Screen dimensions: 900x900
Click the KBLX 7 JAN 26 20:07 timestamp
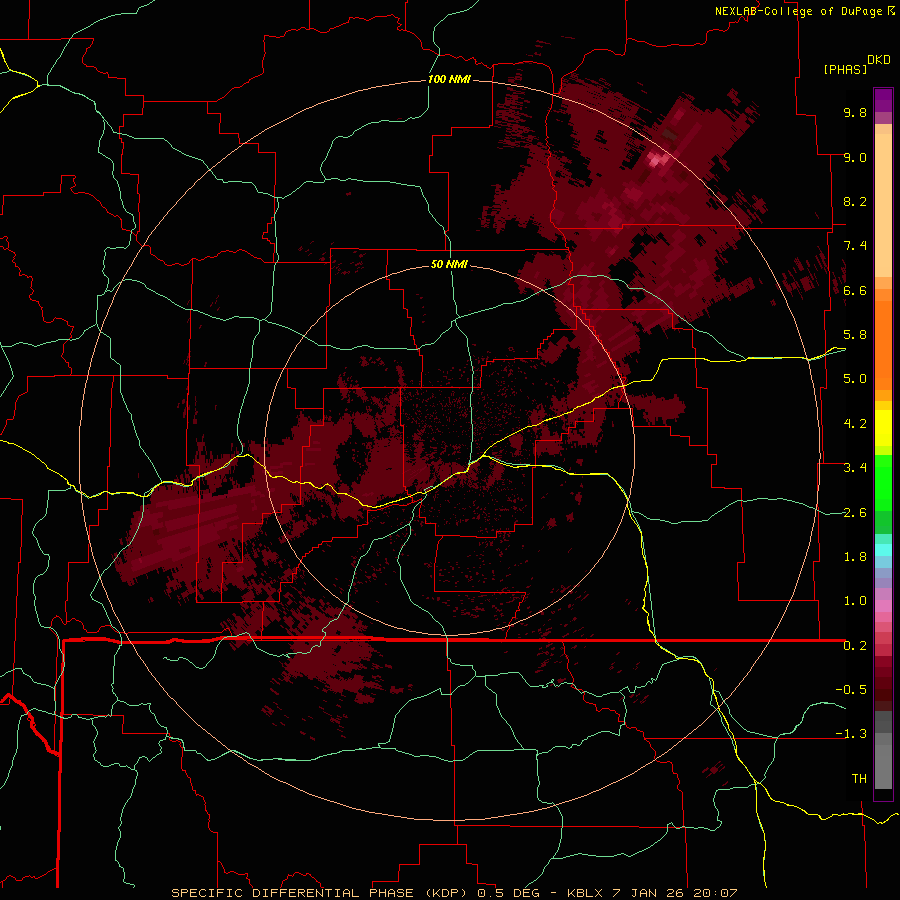point(652,893)
